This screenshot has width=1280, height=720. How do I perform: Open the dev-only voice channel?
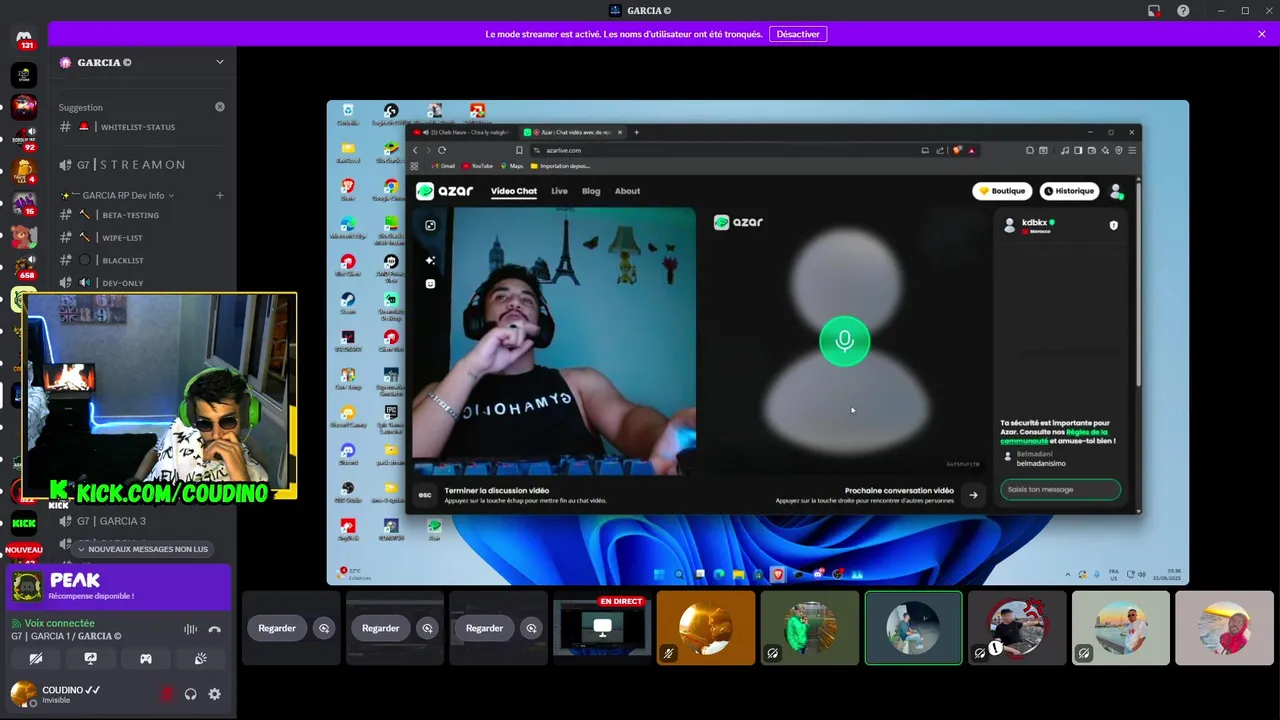(143, 283)
